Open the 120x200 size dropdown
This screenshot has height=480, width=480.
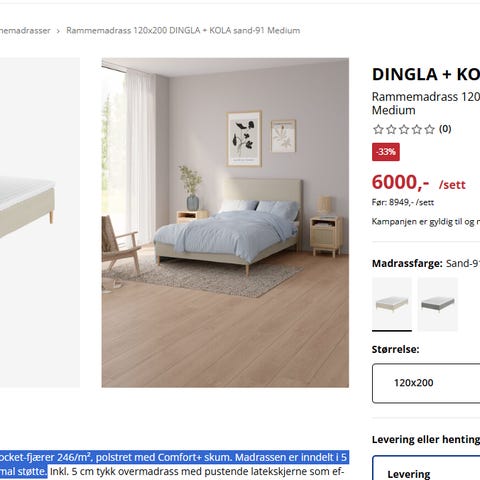point(426,383)
